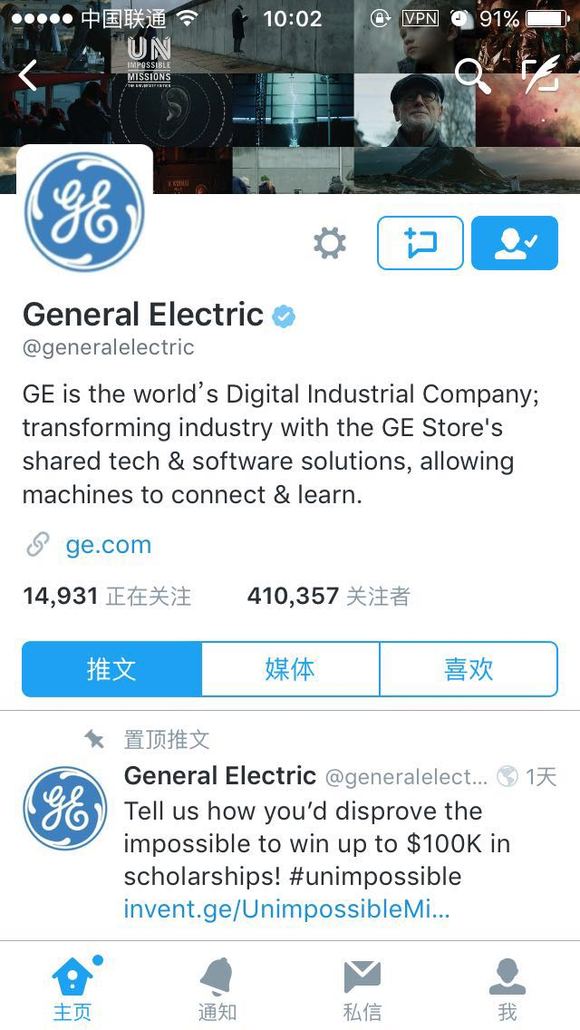
Task: Tap the blue verified badge
Action: [x=284, y=316]
